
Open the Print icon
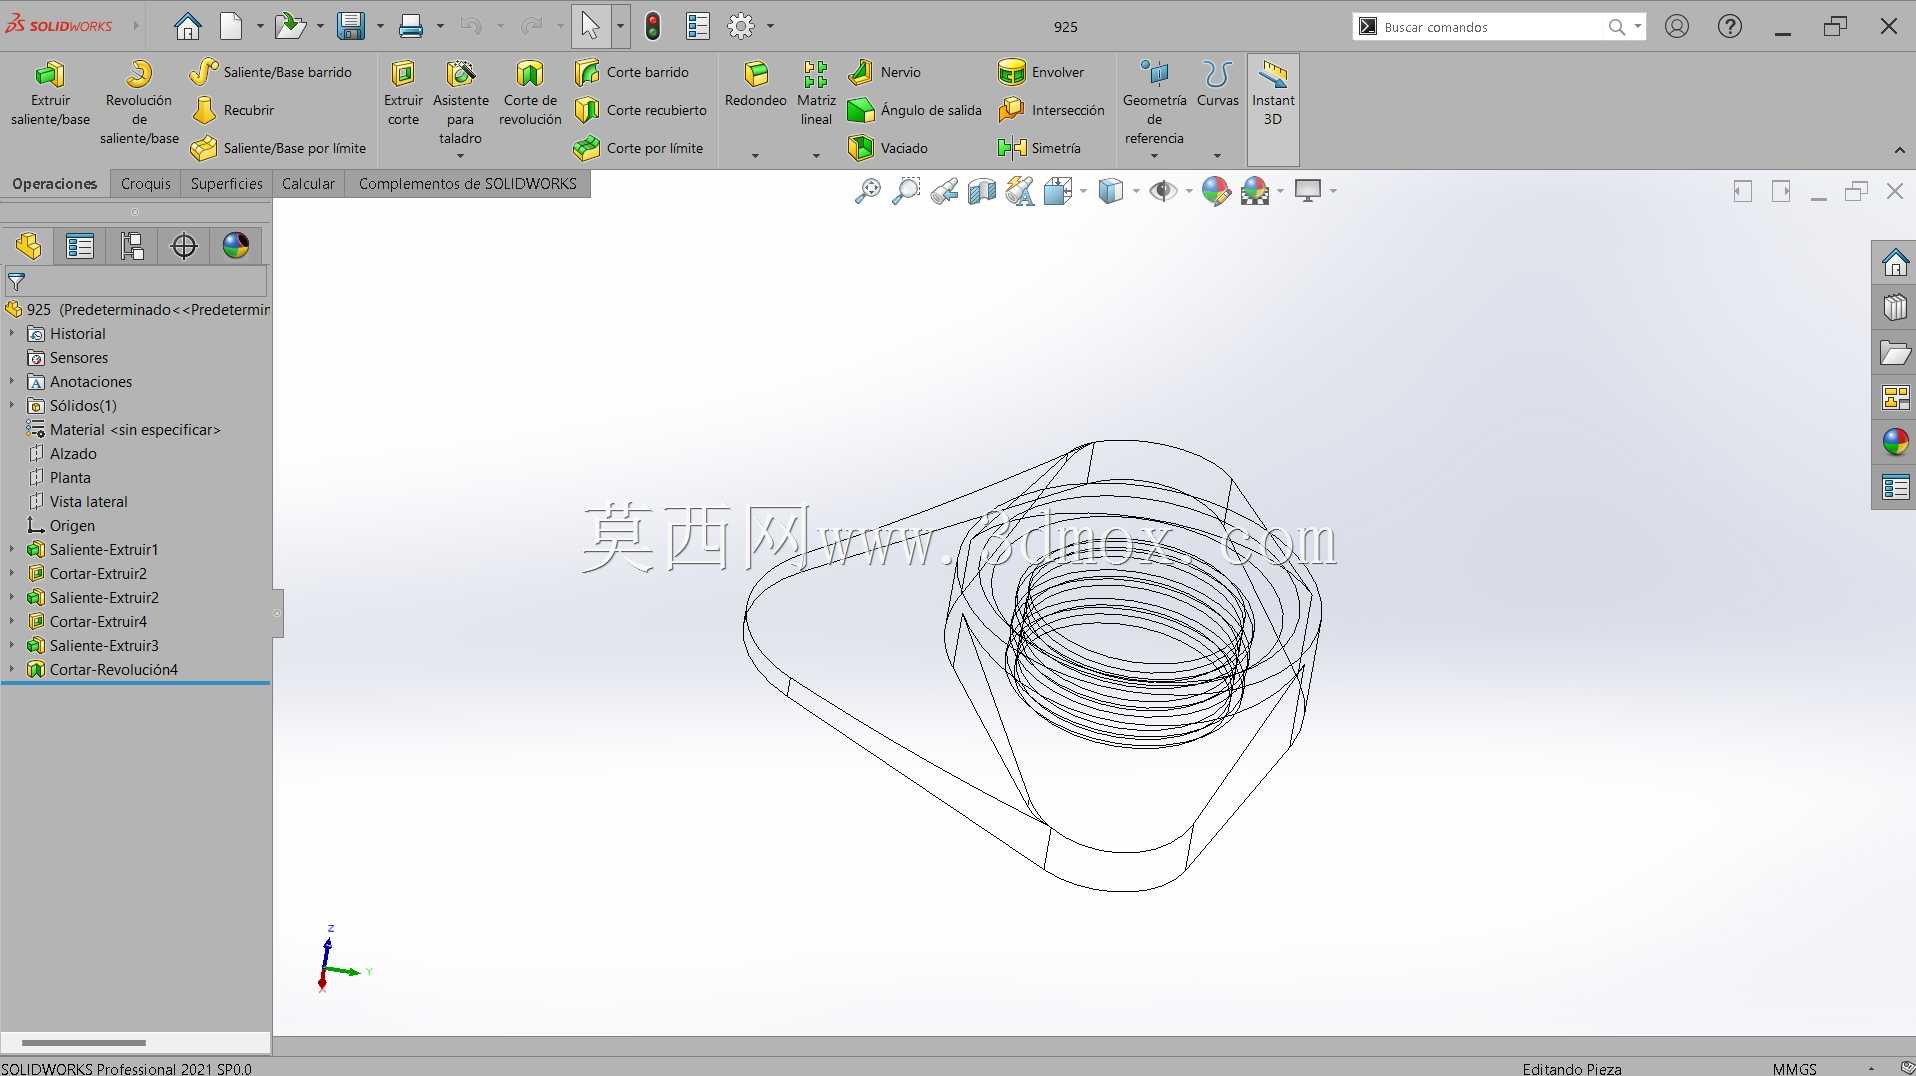coord(411,26)
